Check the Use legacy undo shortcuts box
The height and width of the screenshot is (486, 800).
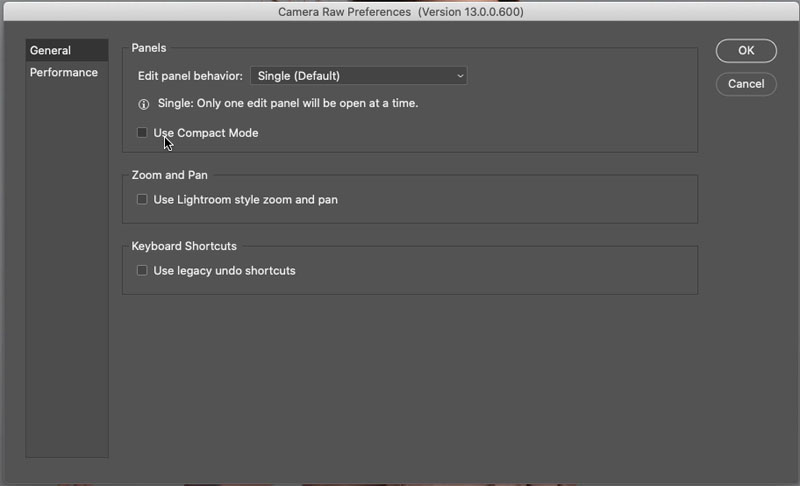tap(142, 270)
